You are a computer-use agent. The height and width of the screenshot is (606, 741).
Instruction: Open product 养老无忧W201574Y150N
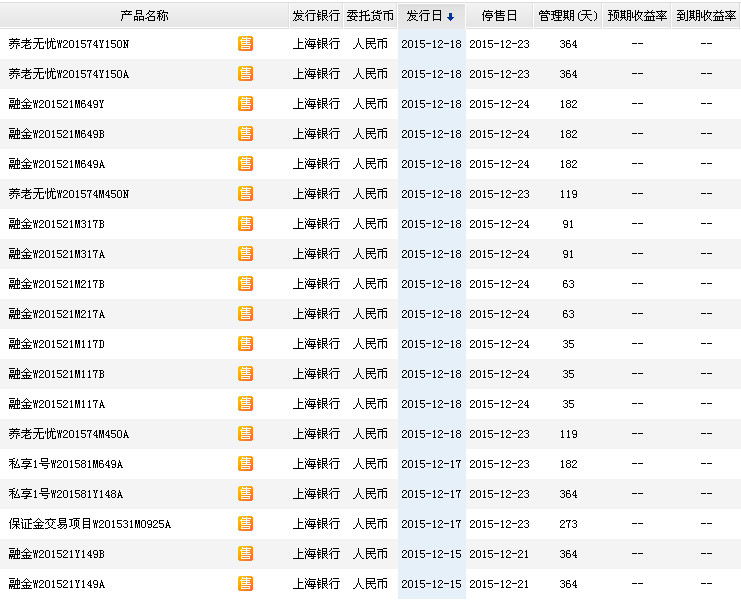(69, 44)
